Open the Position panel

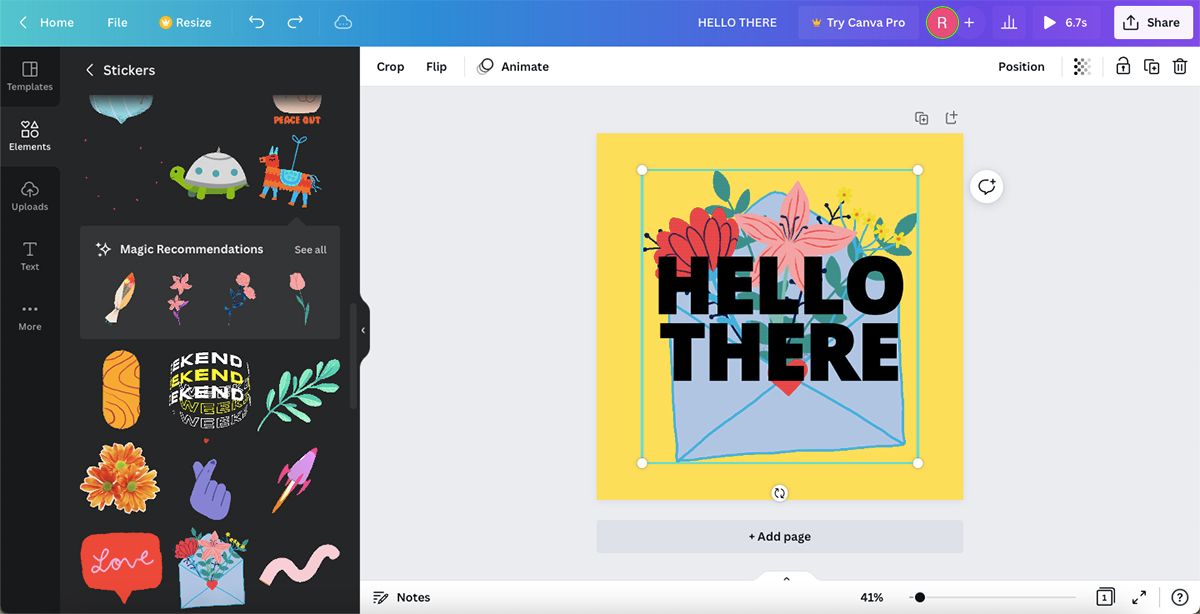pyautogui.click(x=1021, y=67)
